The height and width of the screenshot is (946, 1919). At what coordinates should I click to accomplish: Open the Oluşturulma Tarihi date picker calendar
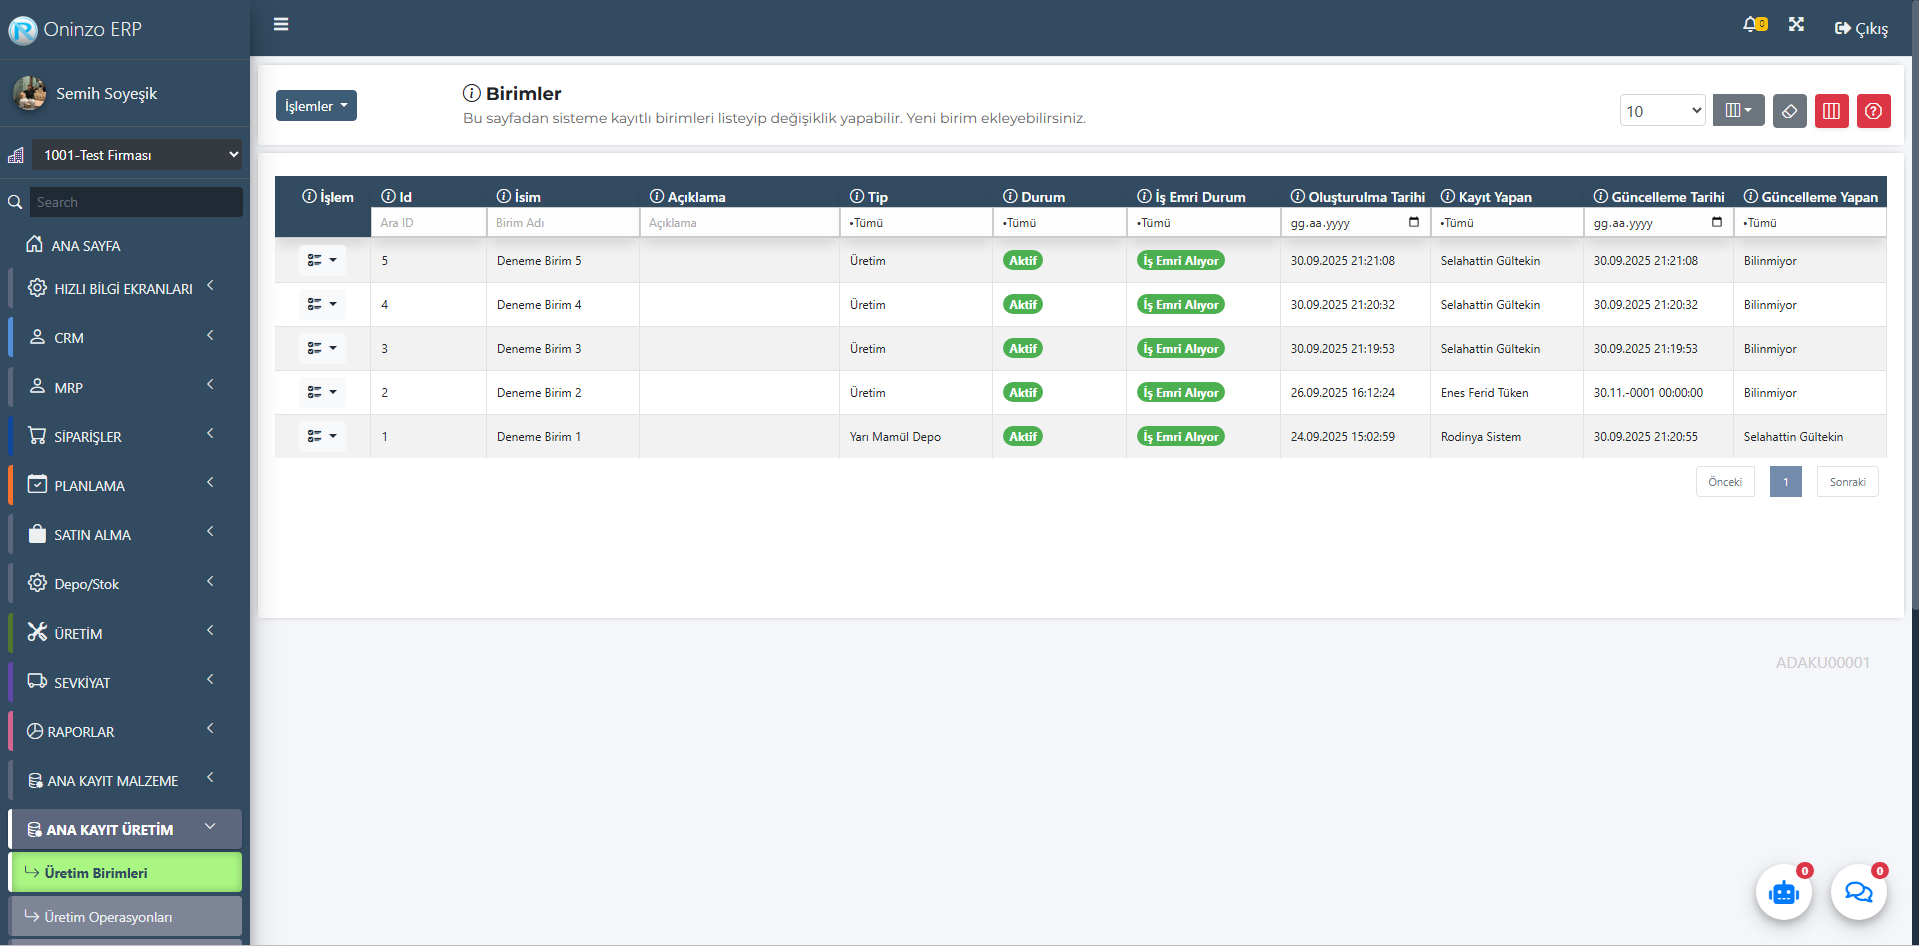1413,222
